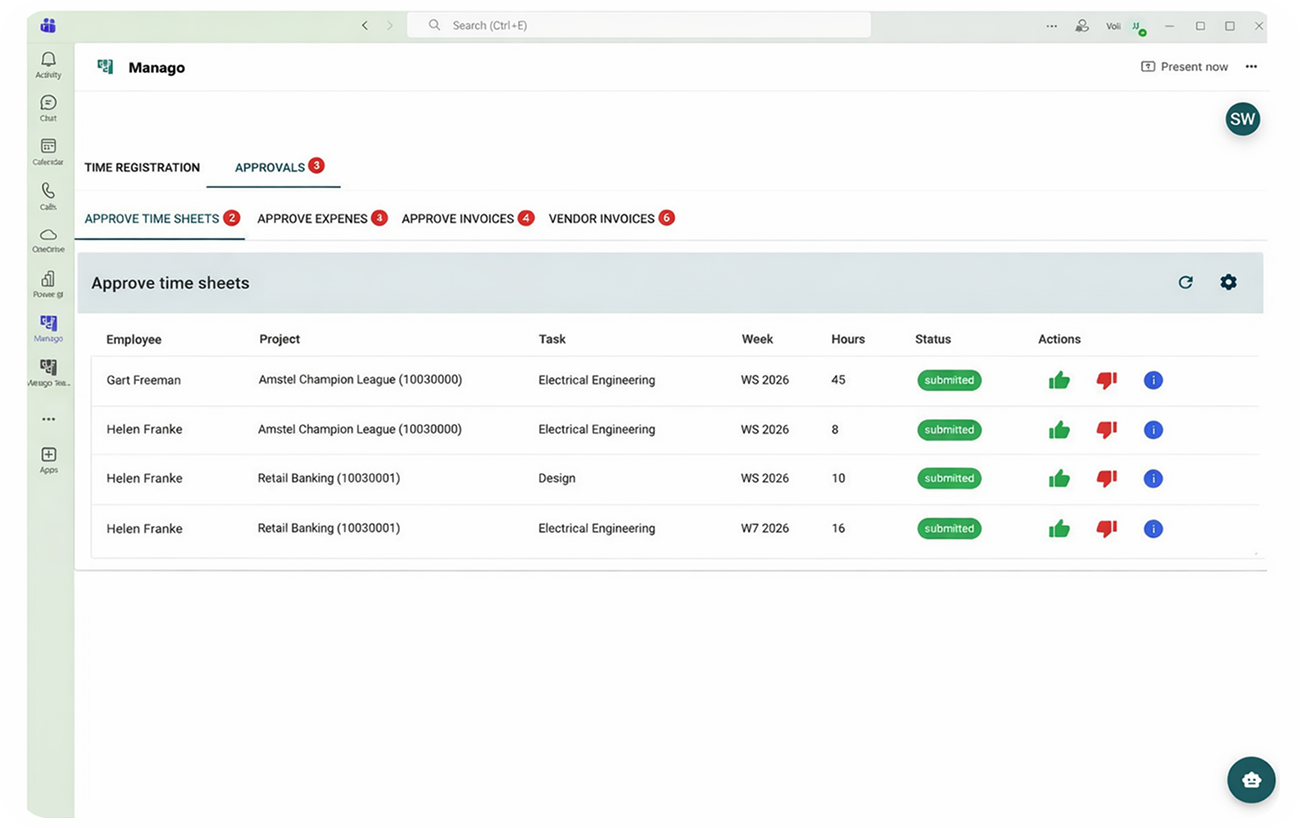Click the W7 2026 week cell
The width and height of the screenshot is (1300, 828).
[x=765, y=528]
